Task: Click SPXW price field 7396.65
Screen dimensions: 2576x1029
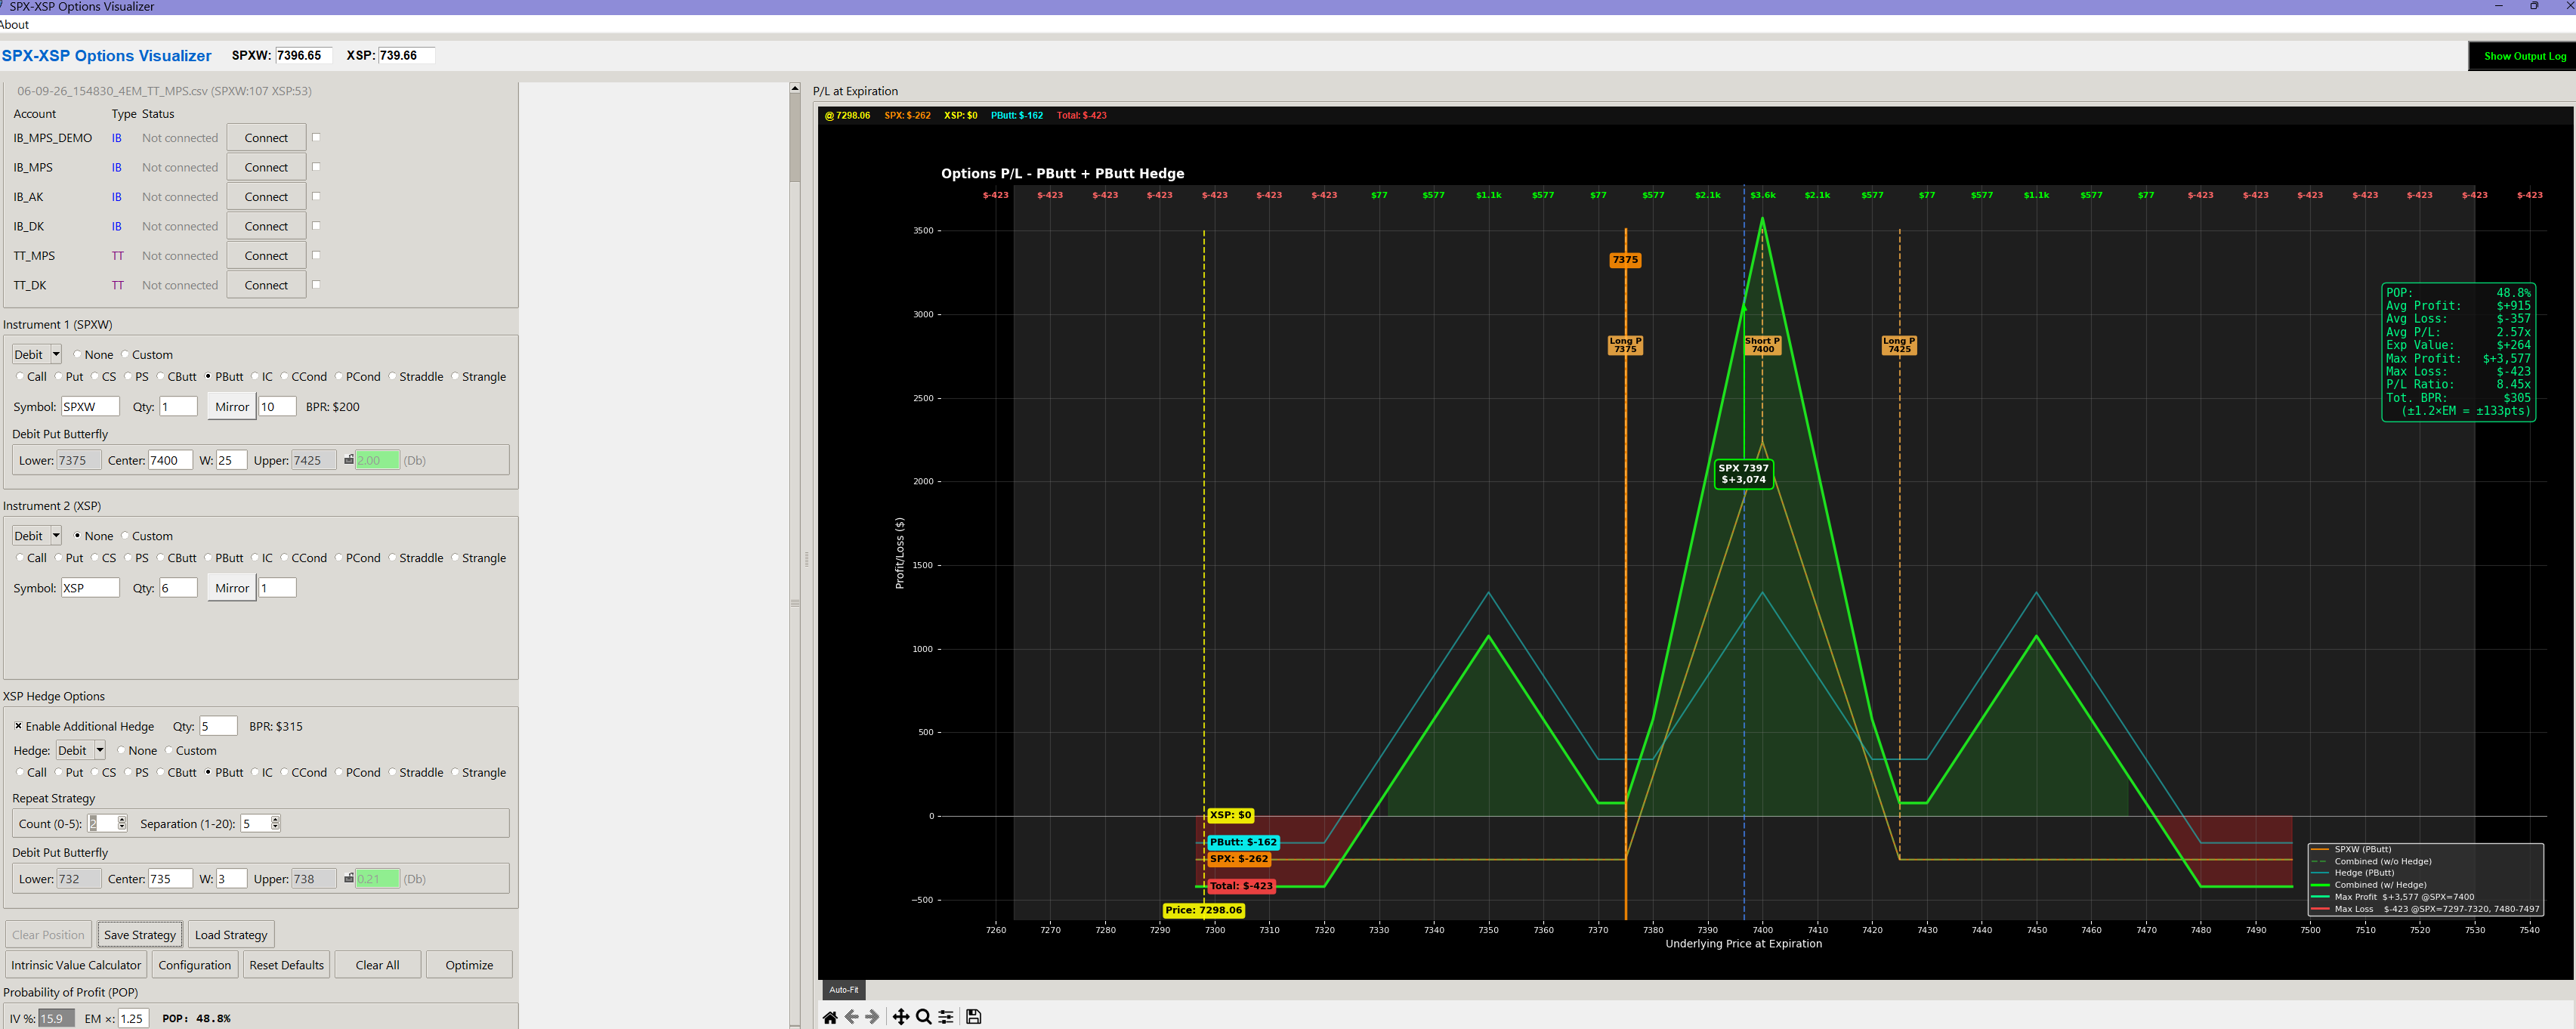Action: pos(303,55)
